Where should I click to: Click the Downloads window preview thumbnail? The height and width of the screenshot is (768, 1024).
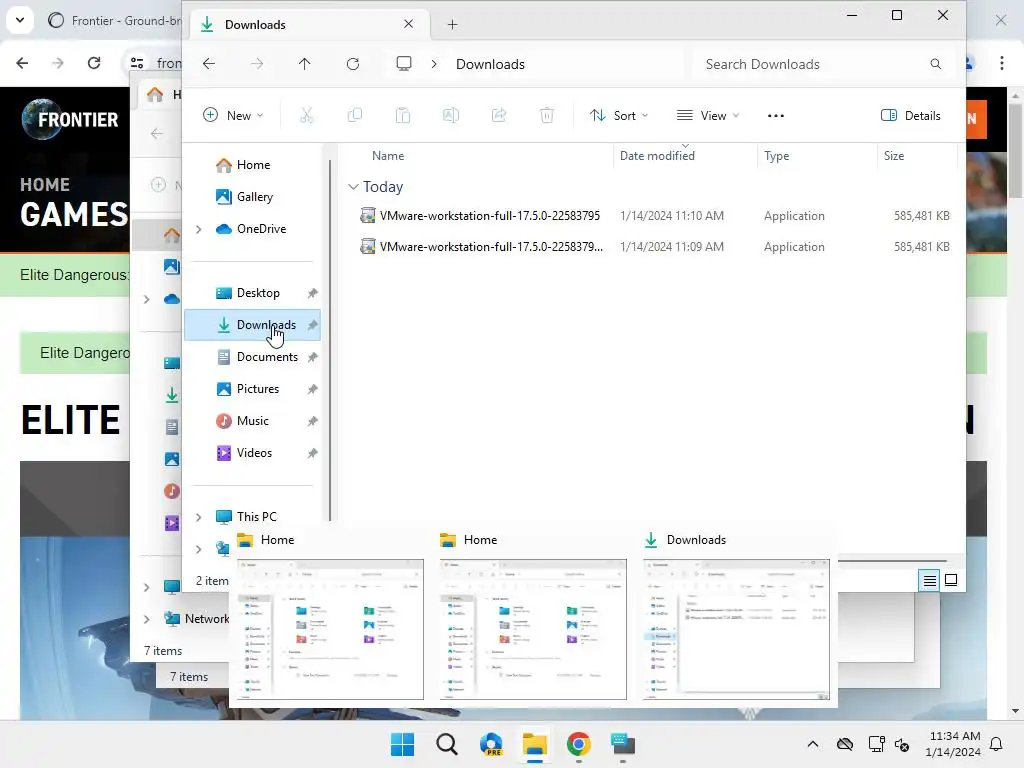(737, 630)
